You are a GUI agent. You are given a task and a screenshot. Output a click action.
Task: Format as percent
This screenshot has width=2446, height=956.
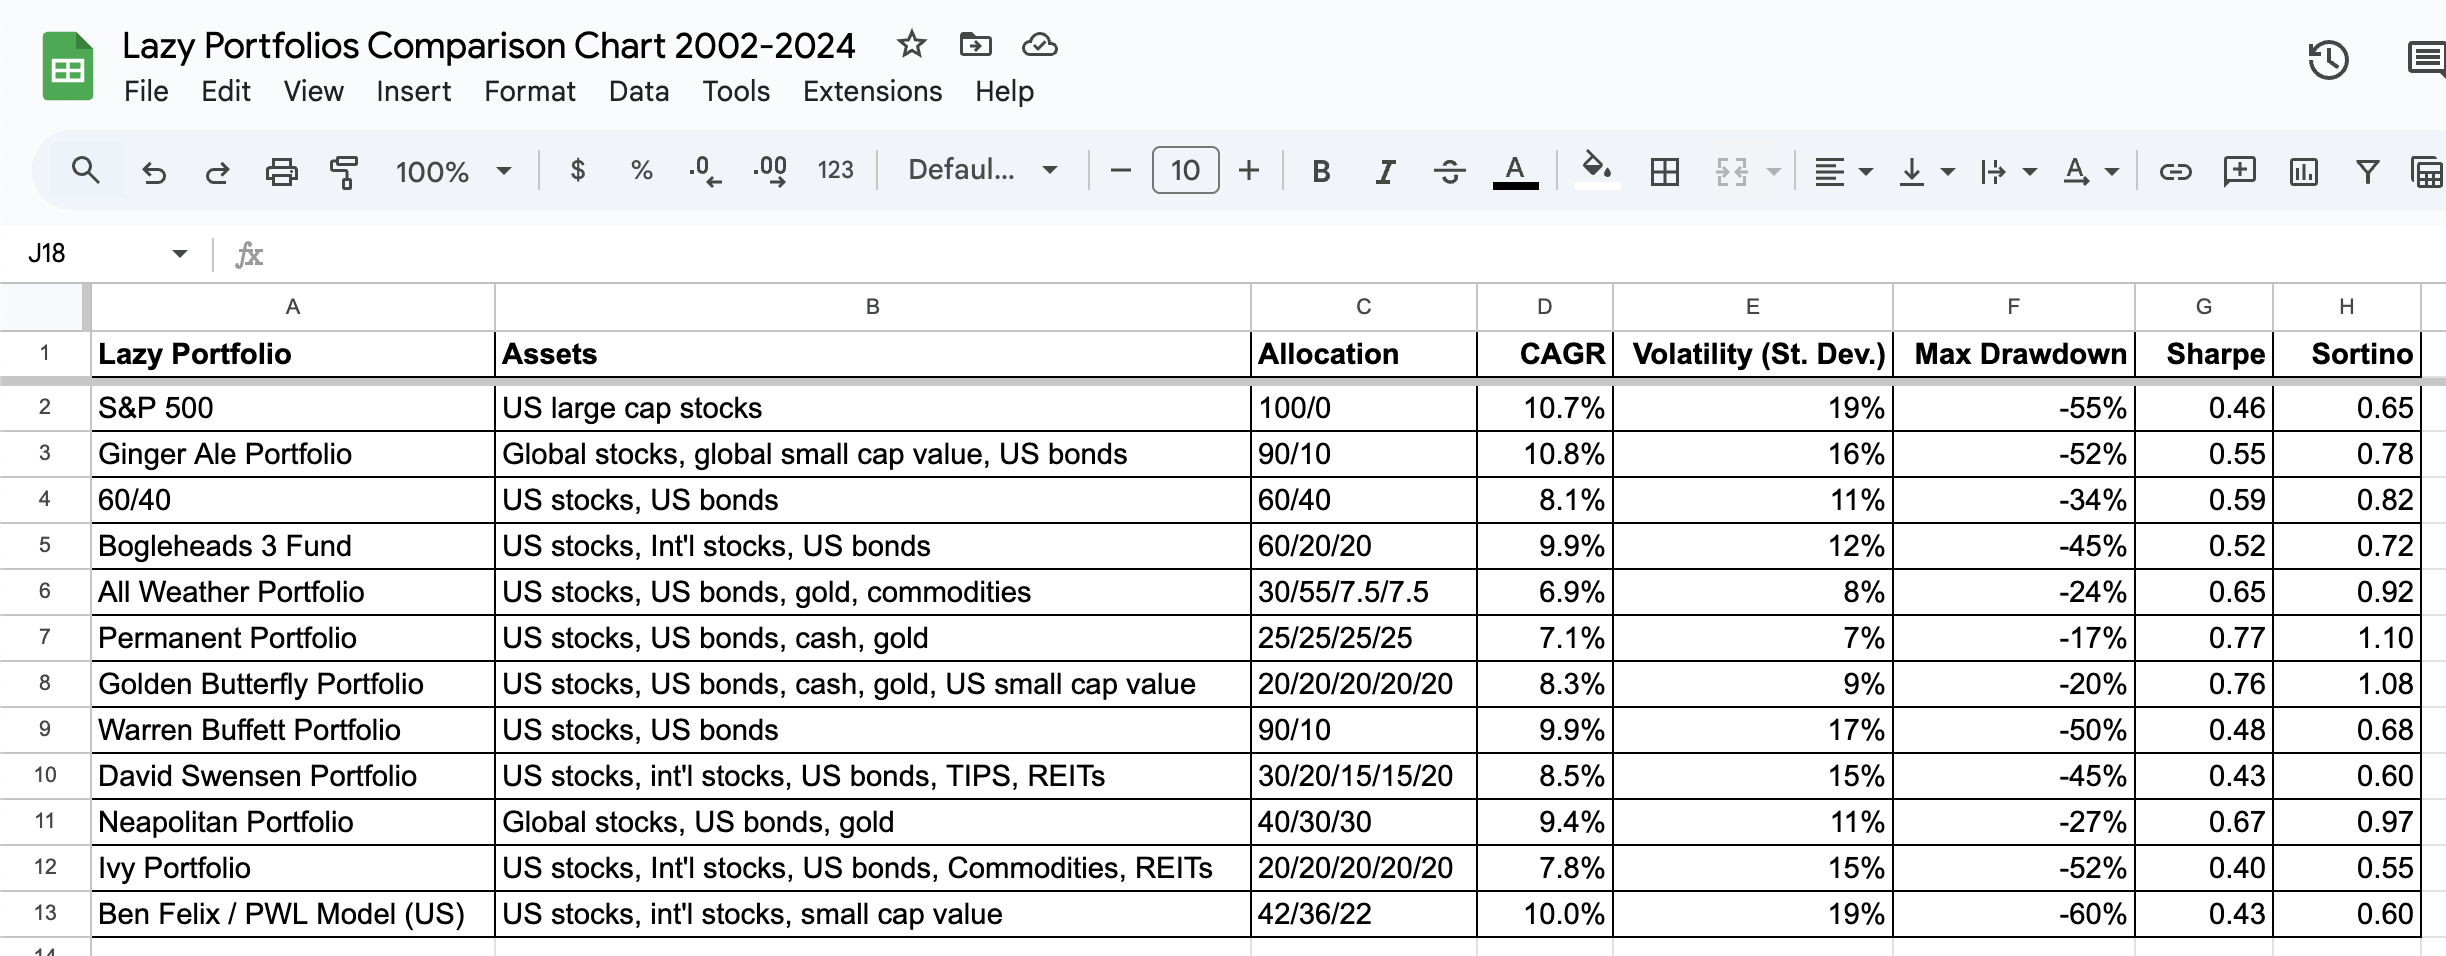(x=641, y=171)
